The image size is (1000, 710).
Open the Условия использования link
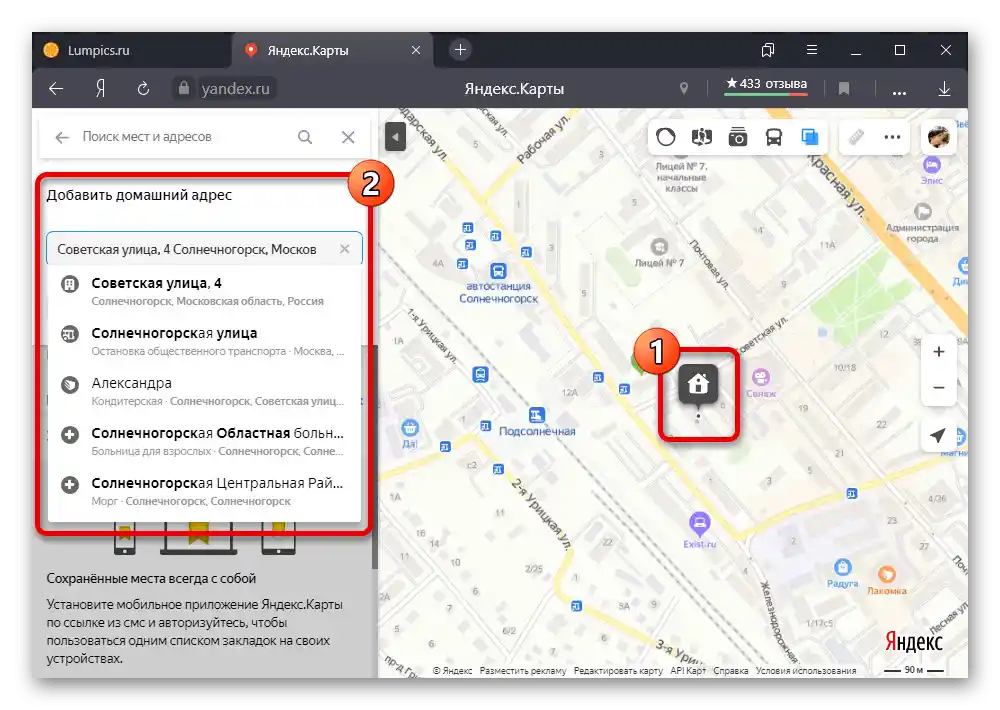coord(806,670)
